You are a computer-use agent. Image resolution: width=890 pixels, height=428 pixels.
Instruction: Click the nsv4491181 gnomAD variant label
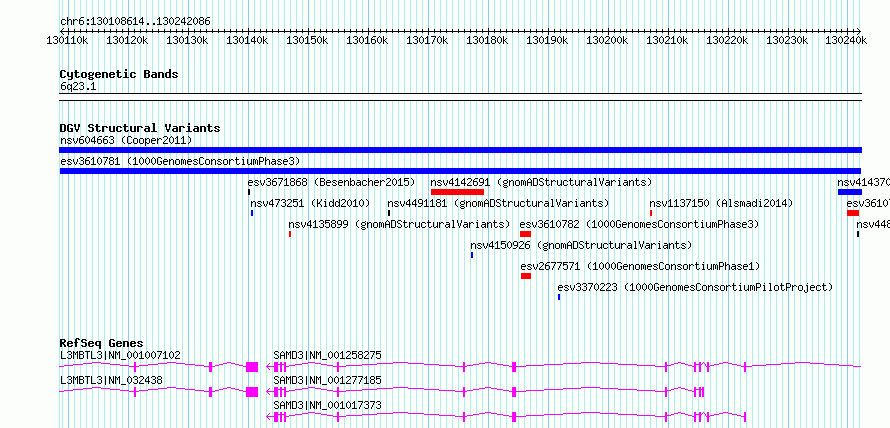pos(498,203)
